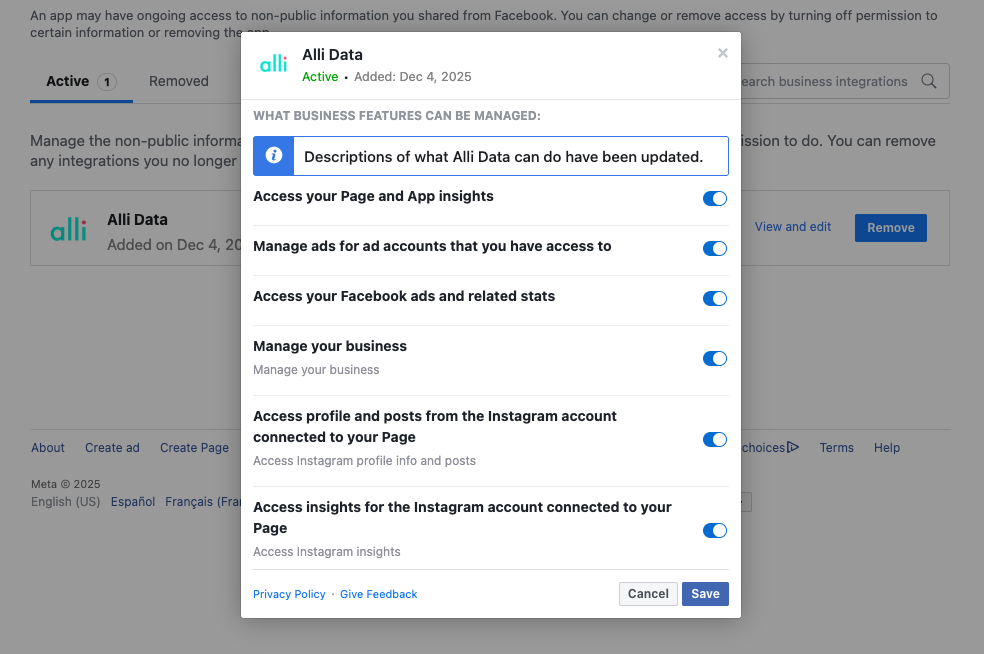
Task: Click the search magnifier icon
Action: [x=929, y=82]
